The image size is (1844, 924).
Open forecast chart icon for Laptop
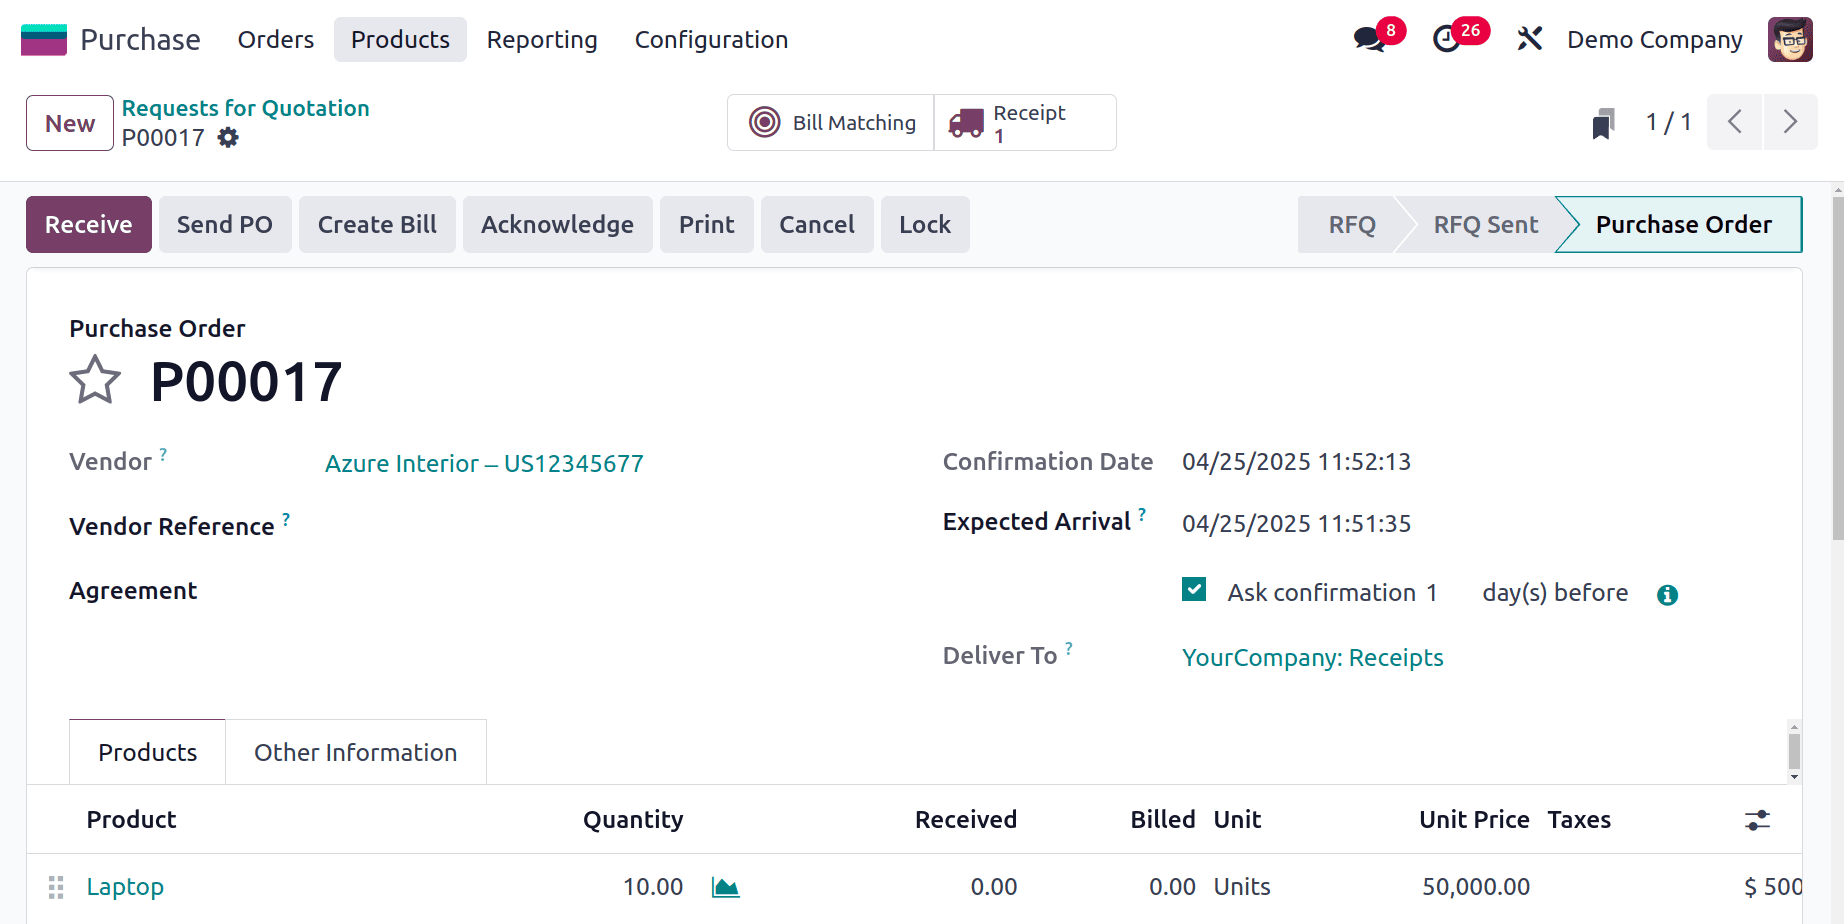[x=725, y=887]
